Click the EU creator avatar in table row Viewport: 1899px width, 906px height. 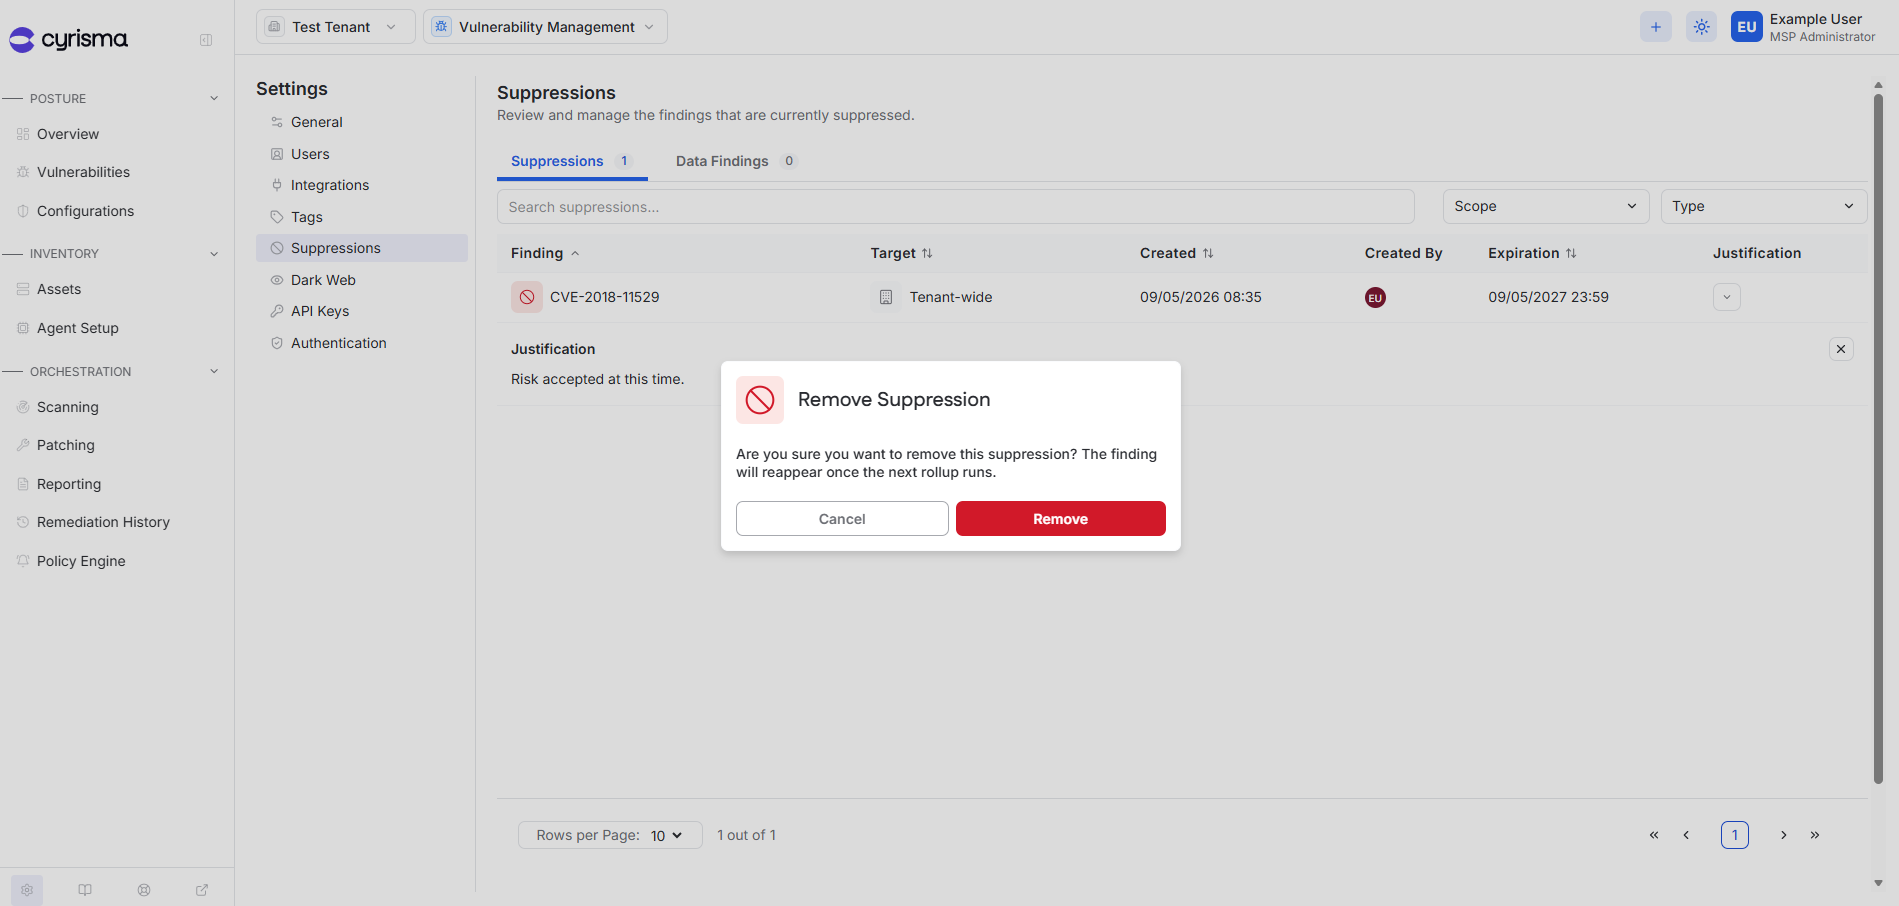(x=1375, y=297)
